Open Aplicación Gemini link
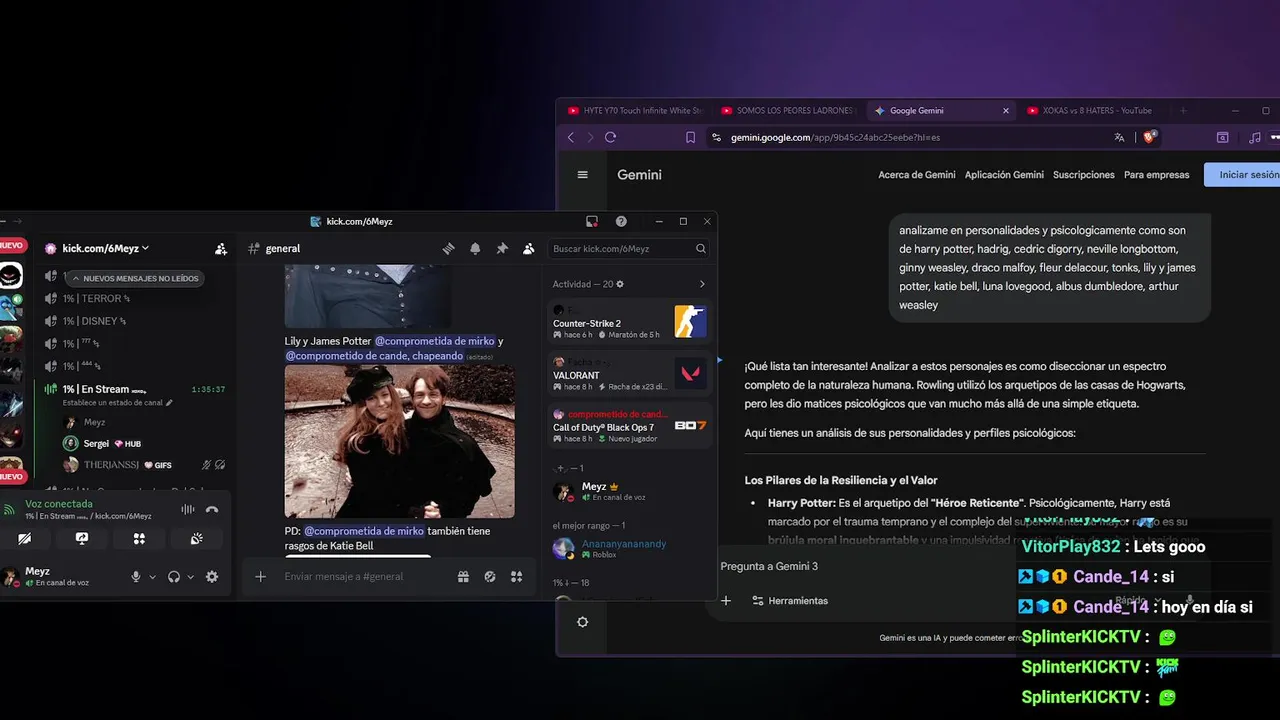Screen dimensions: 1280x720 (1004, 175)
